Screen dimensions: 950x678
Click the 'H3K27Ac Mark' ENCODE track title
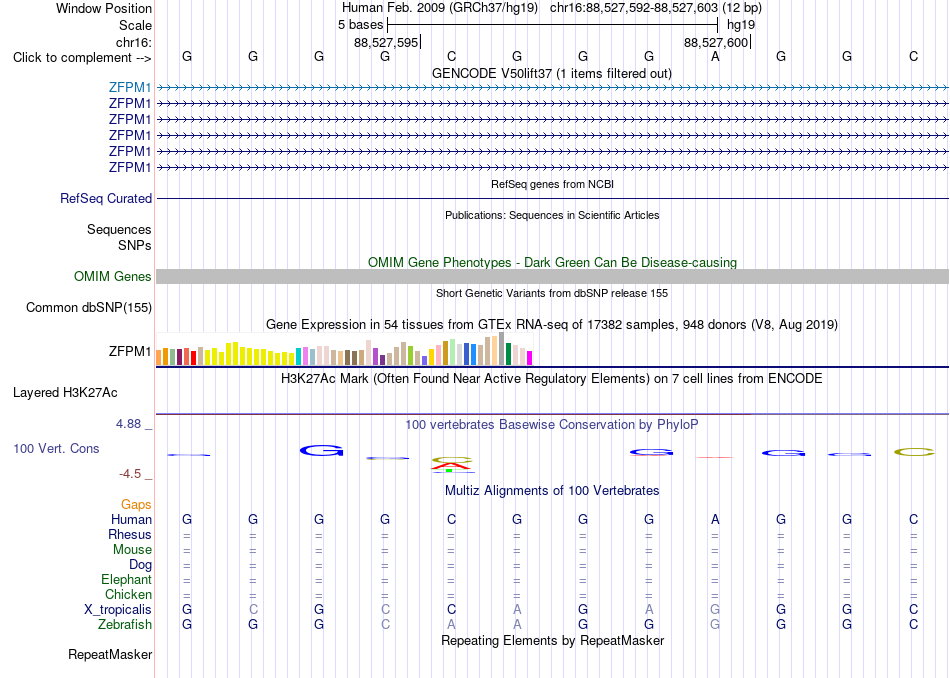click(x=552, y=379)
